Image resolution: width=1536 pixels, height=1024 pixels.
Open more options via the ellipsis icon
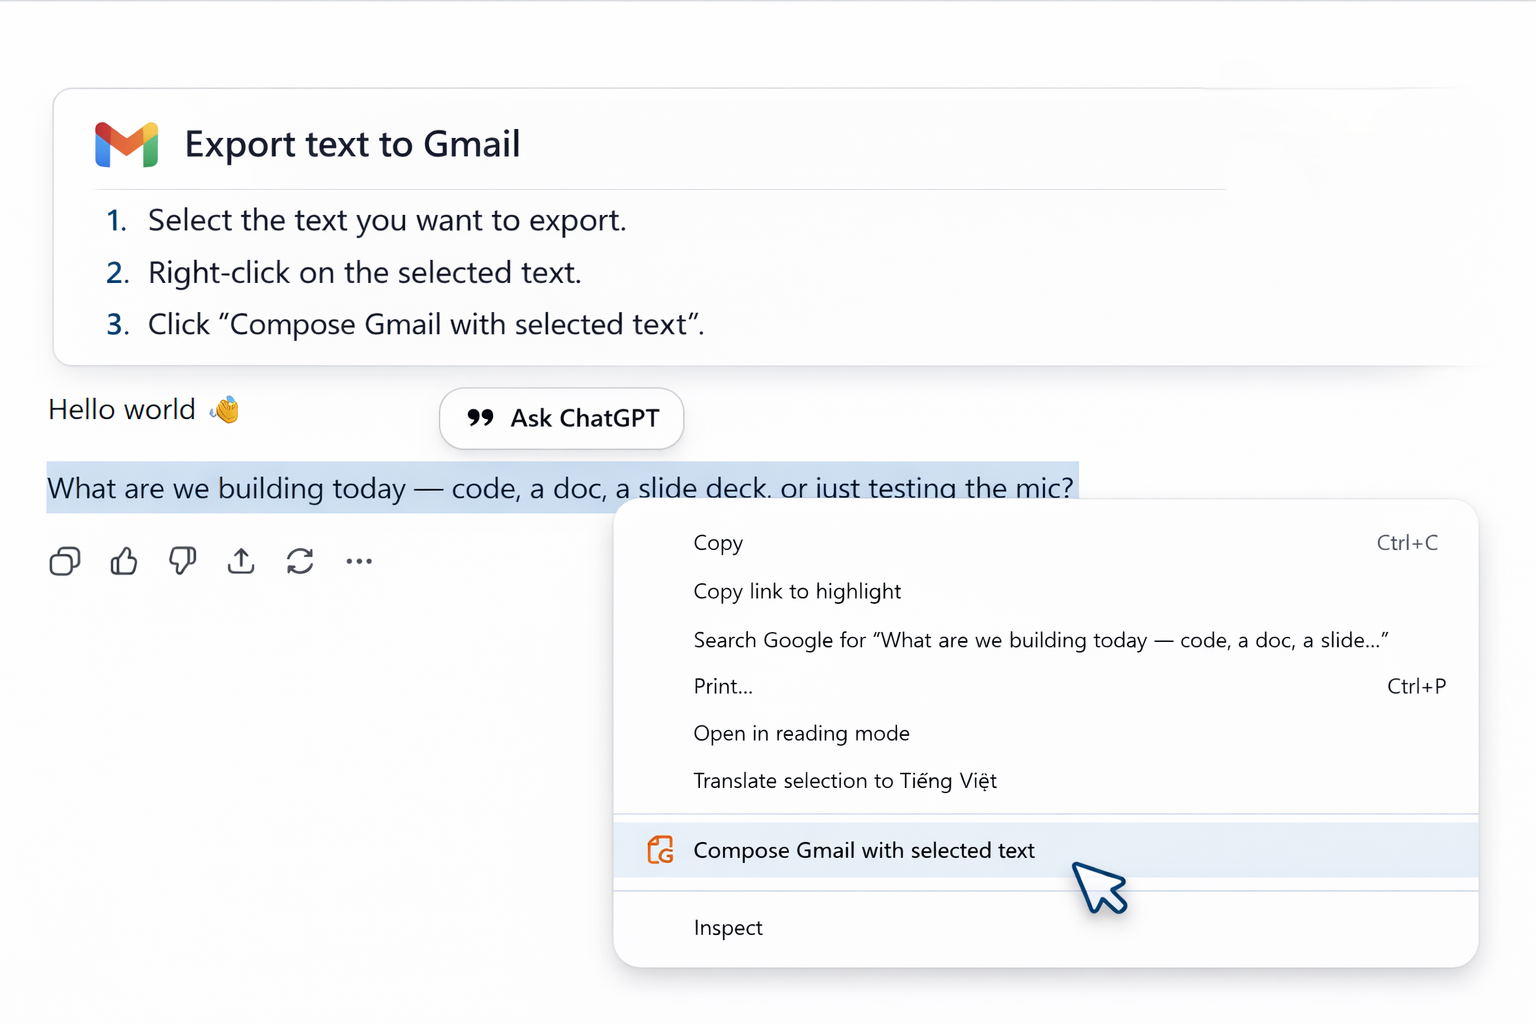point(359,561)
